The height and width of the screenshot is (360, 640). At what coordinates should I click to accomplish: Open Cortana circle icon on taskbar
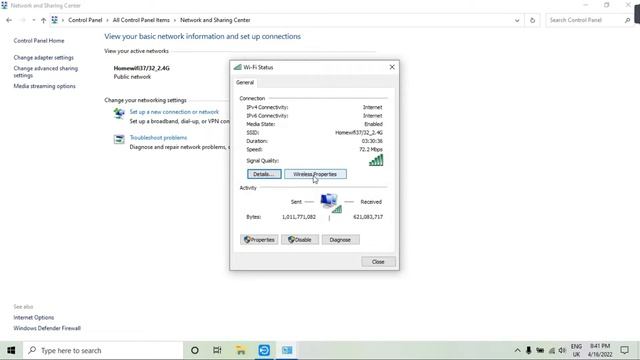195,350
